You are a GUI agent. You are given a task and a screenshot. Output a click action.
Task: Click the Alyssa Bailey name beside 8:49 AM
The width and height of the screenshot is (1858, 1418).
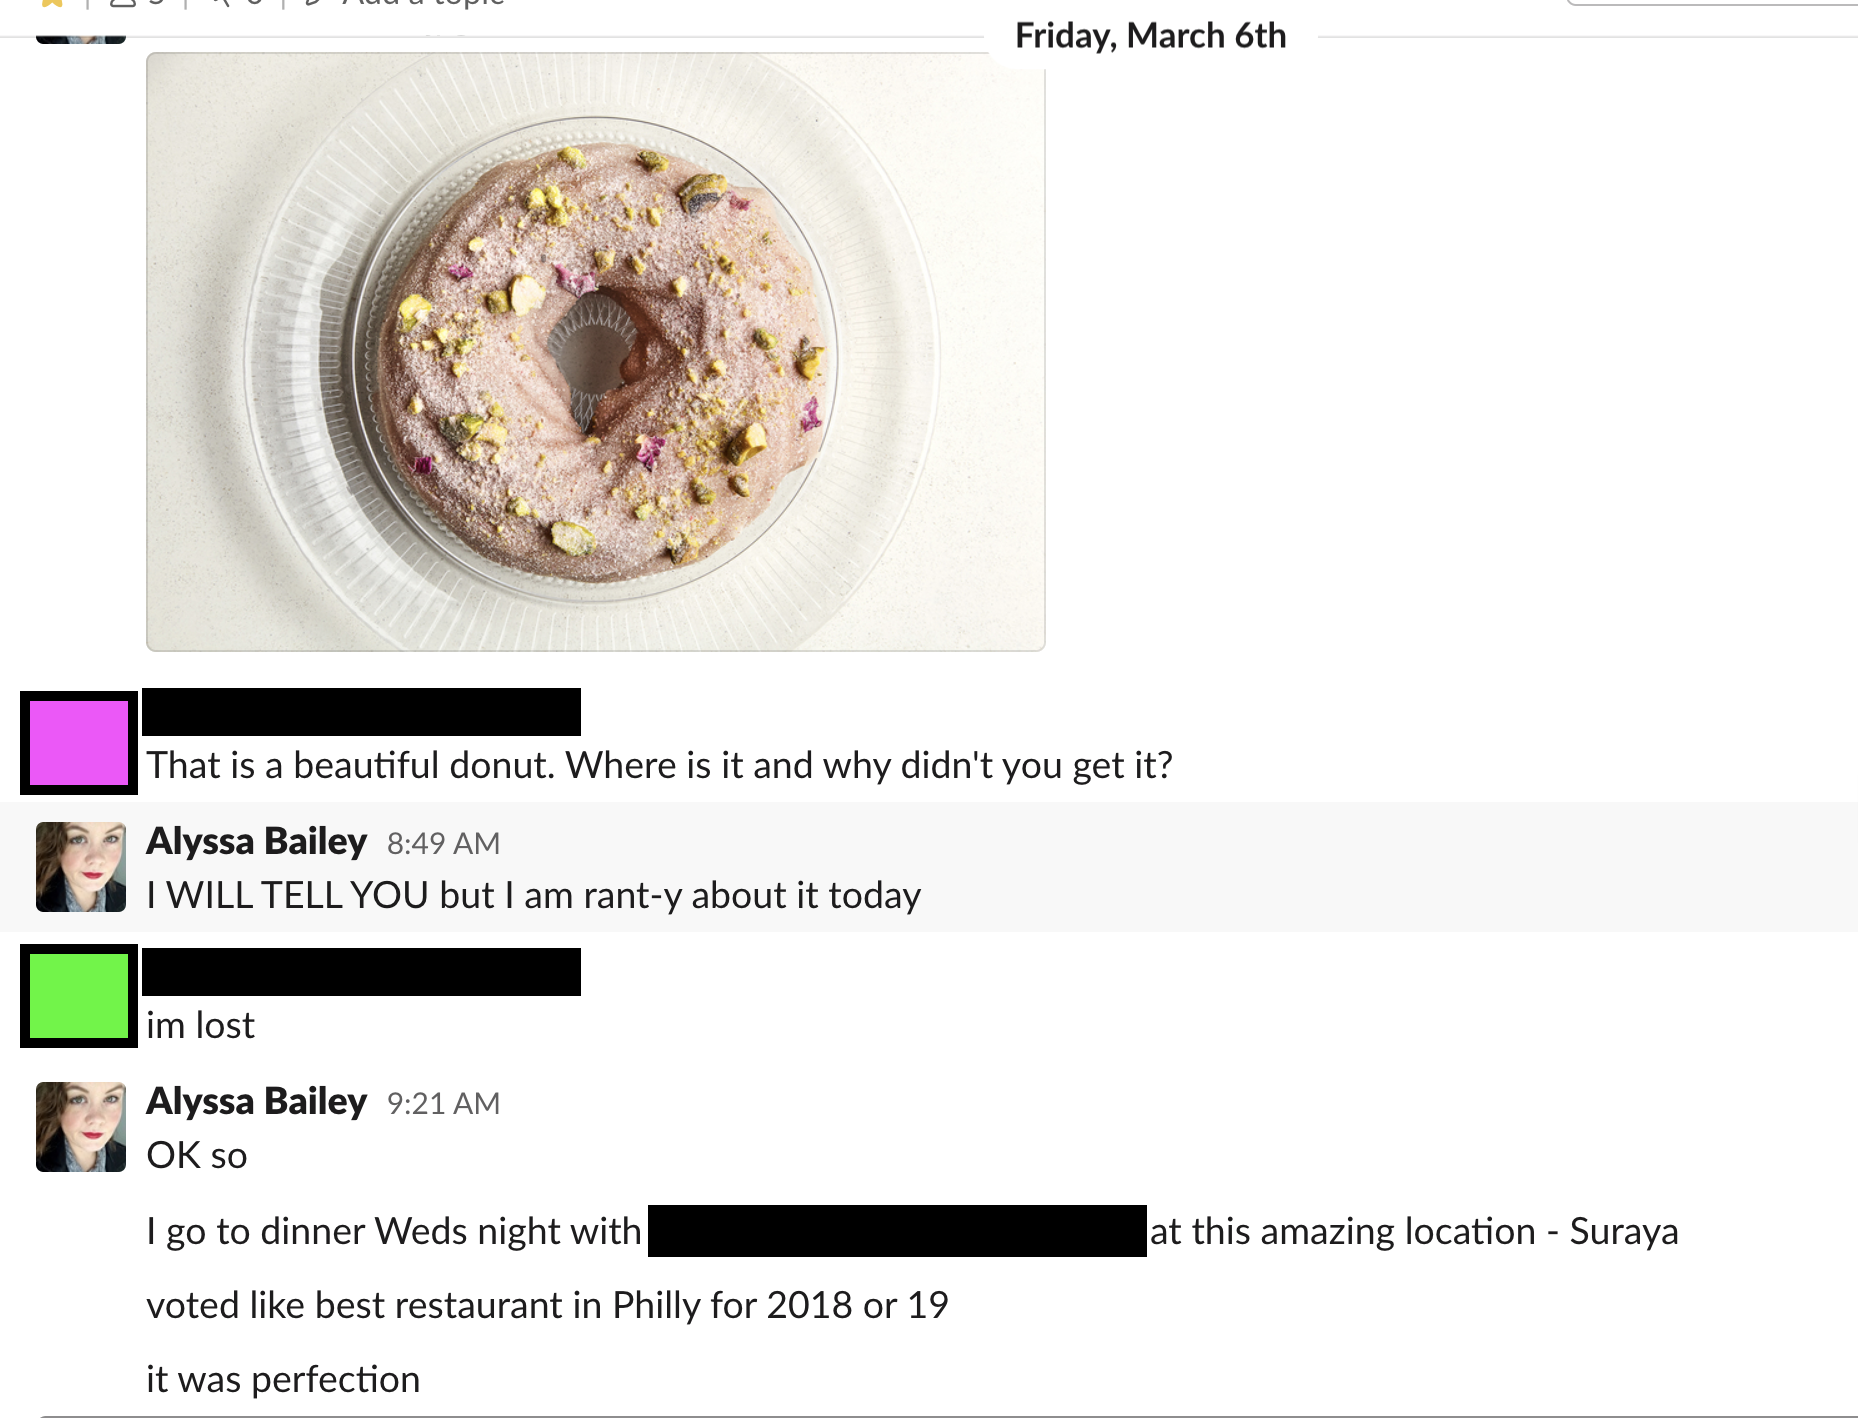tap(256, 842)
